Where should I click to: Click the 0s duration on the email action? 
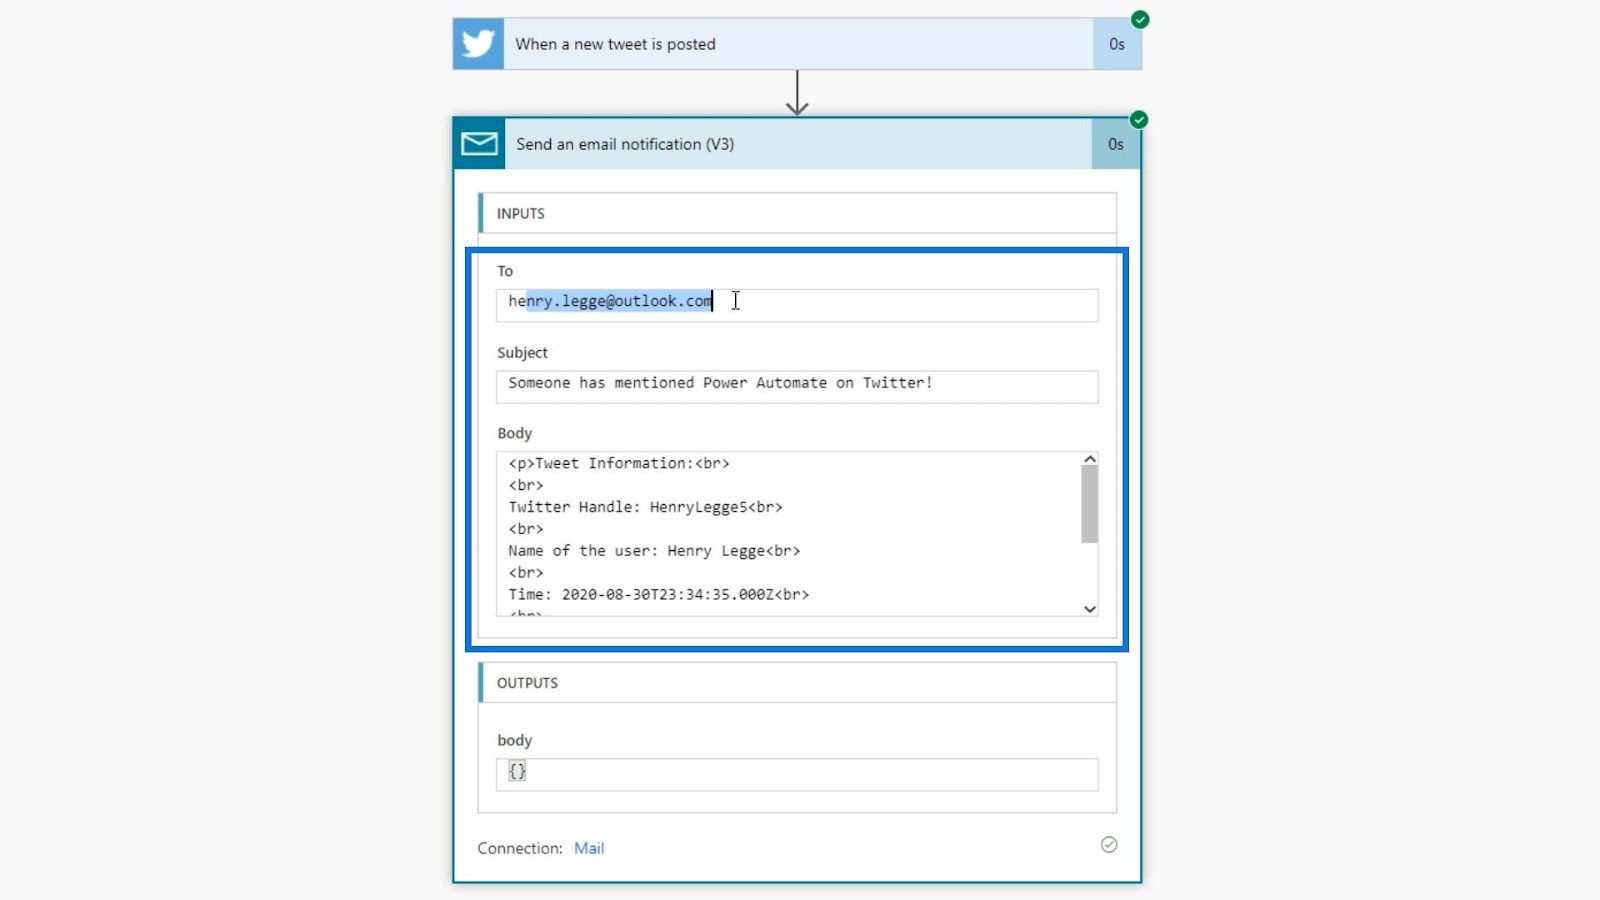(1116, 144)
